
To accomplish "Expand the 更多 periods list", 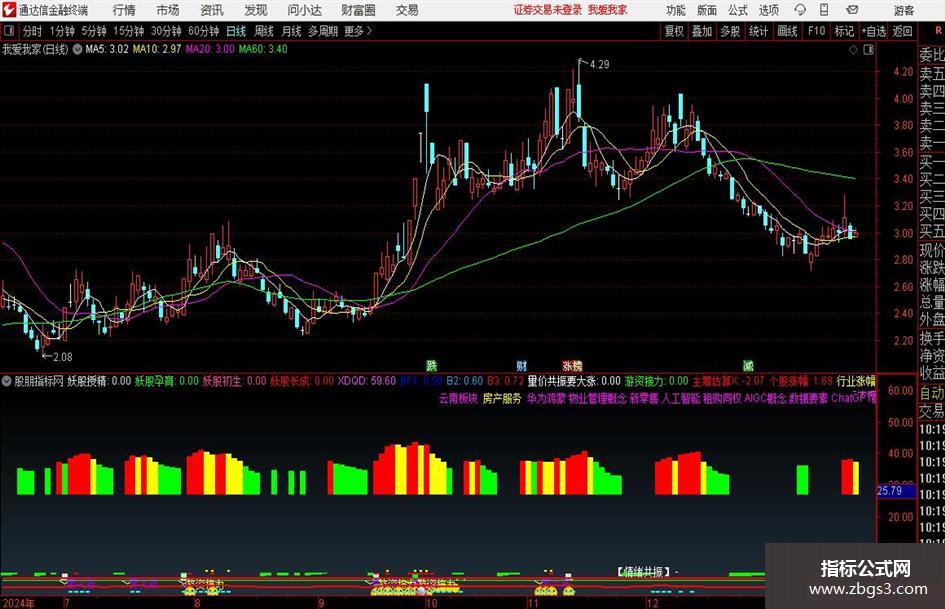I will [x=359, y=31].
